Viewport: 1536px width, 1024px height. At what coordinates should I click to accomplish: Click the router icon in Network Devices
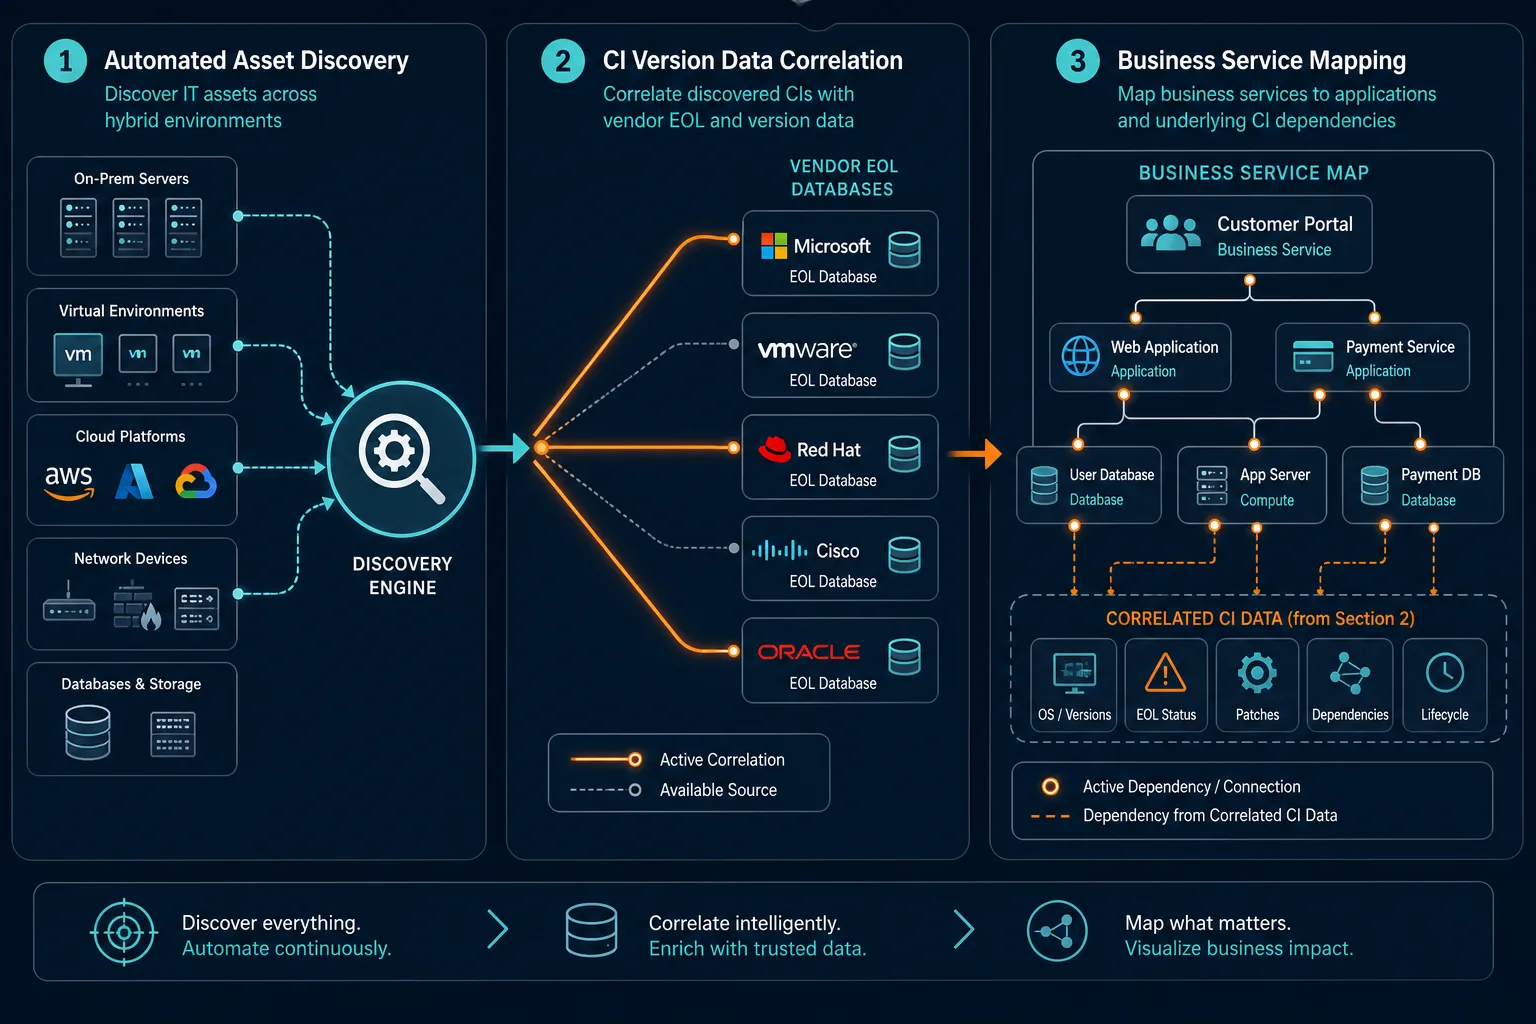[x=69, y=604]
